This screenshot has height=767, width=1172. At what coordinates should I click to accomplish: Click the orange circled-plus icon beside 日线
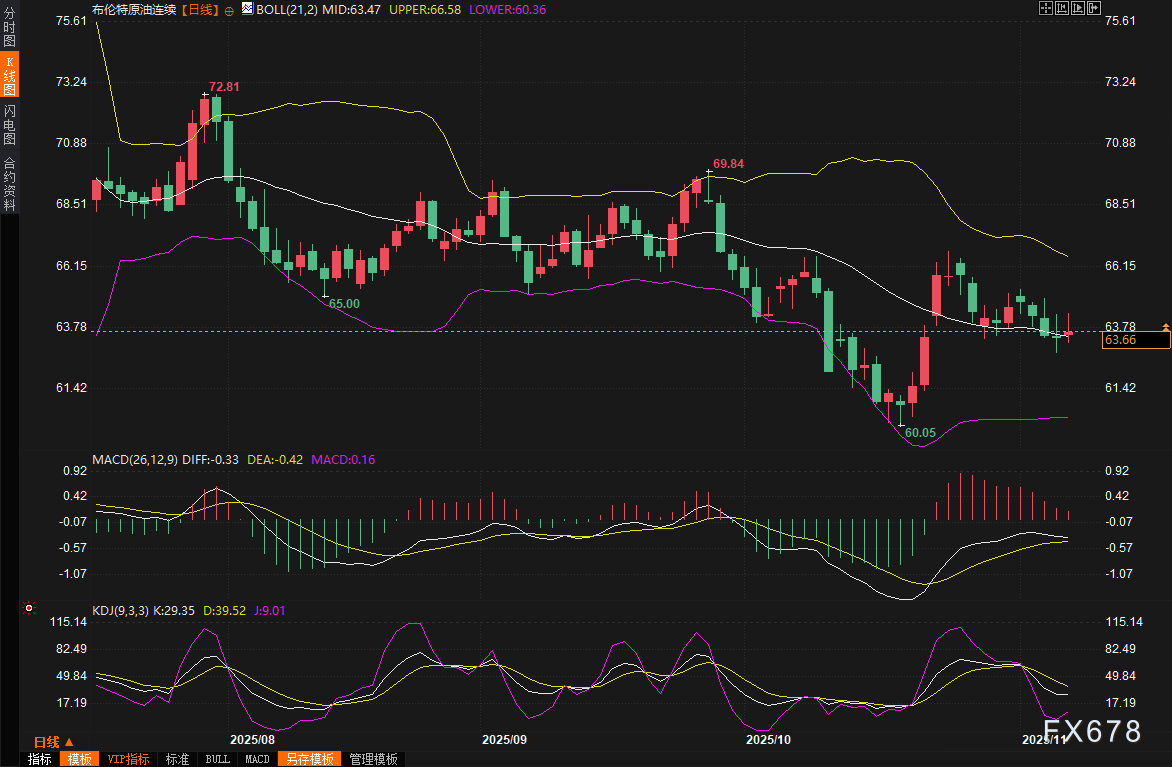[229, 10]
